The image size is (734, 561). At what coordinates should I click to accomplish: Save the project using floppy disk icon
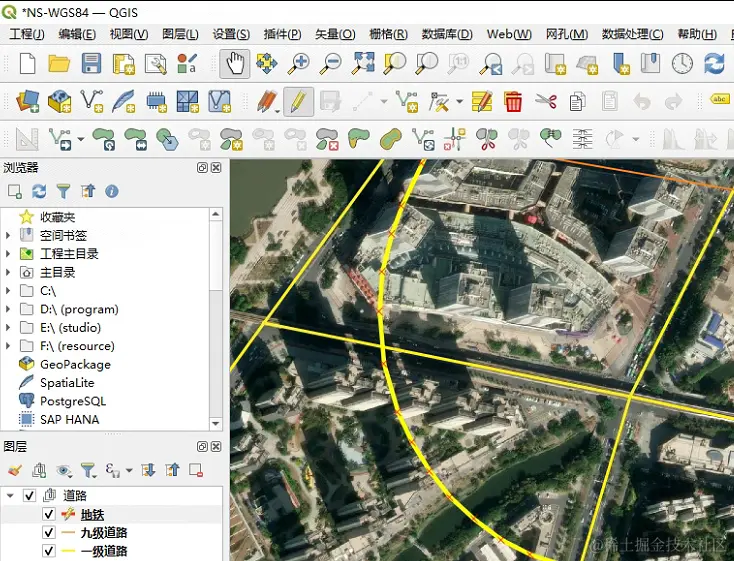coord(91,63)
